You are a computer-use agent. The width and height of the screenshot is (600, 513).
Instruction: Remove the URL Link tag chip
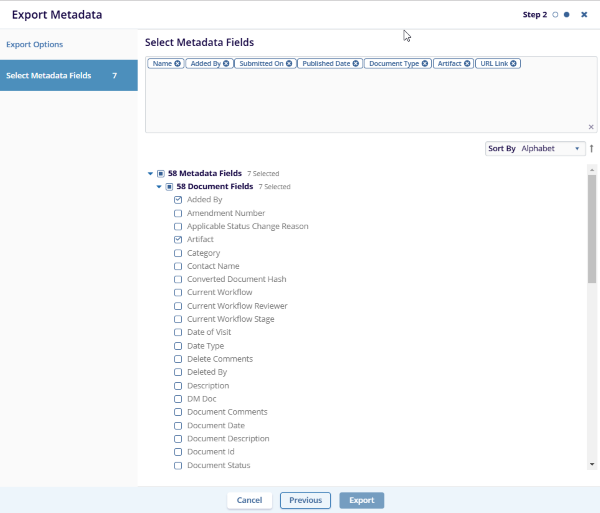[514, 64]
